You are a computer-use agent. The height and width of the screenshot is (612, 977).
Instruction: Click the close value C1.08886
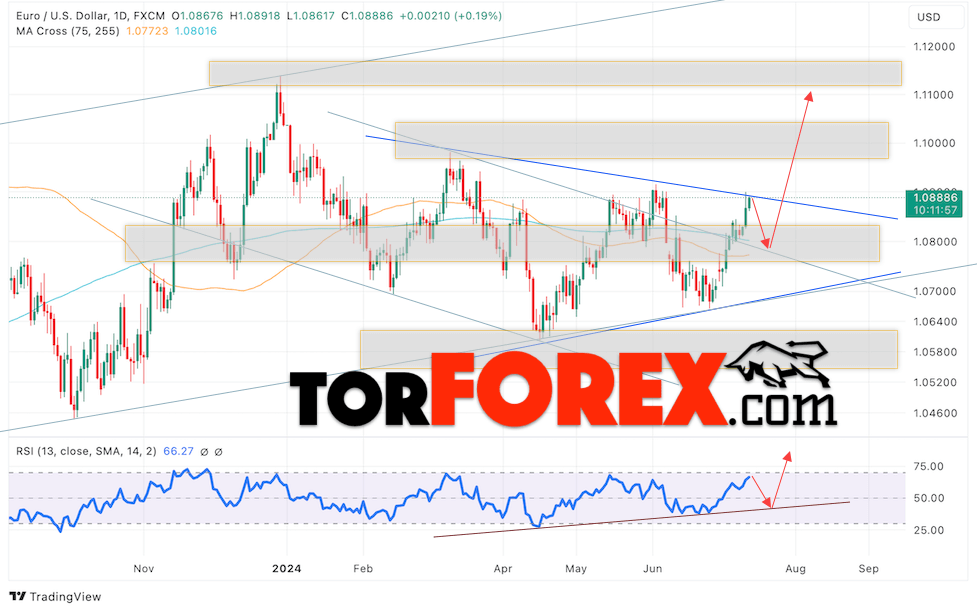point(367,16)
